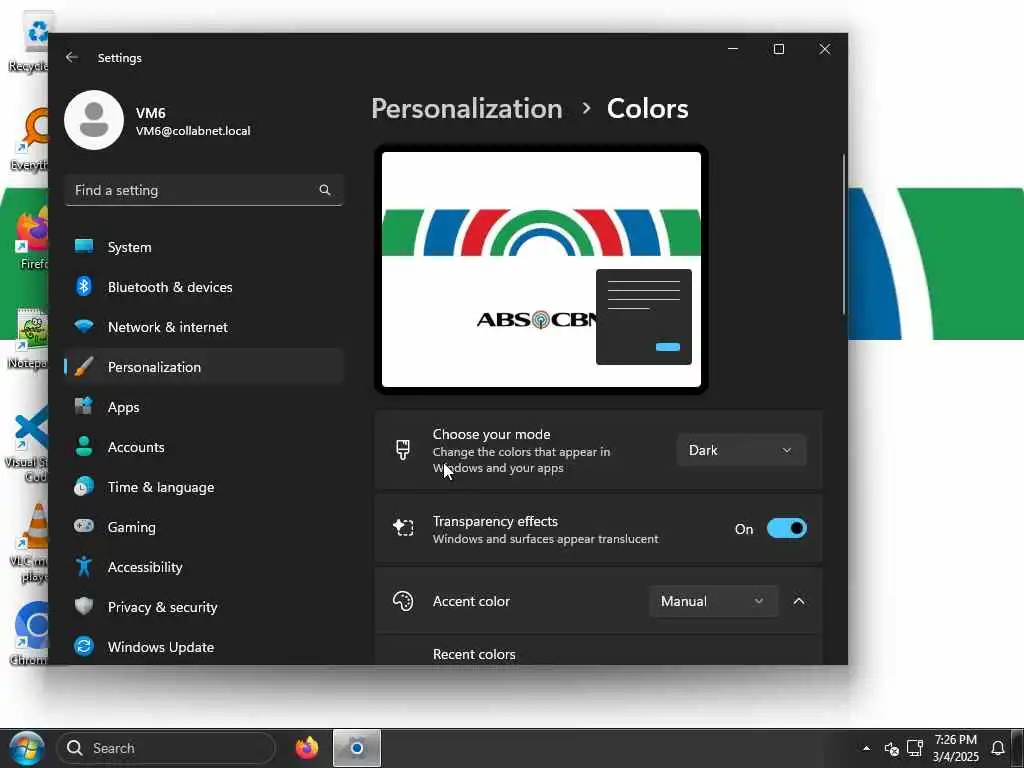The image size is (1024, 768).
Task: Open Privacy & security settings
Action: tap(204, 607)
